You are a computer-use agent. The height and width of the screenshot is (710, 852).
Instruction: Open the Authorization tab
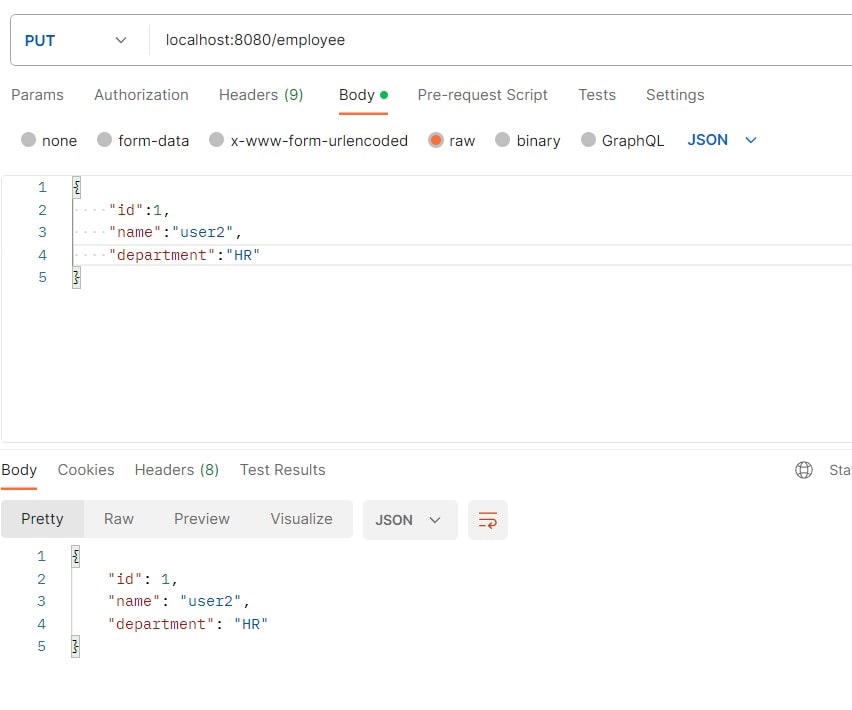tap(141, 95)
